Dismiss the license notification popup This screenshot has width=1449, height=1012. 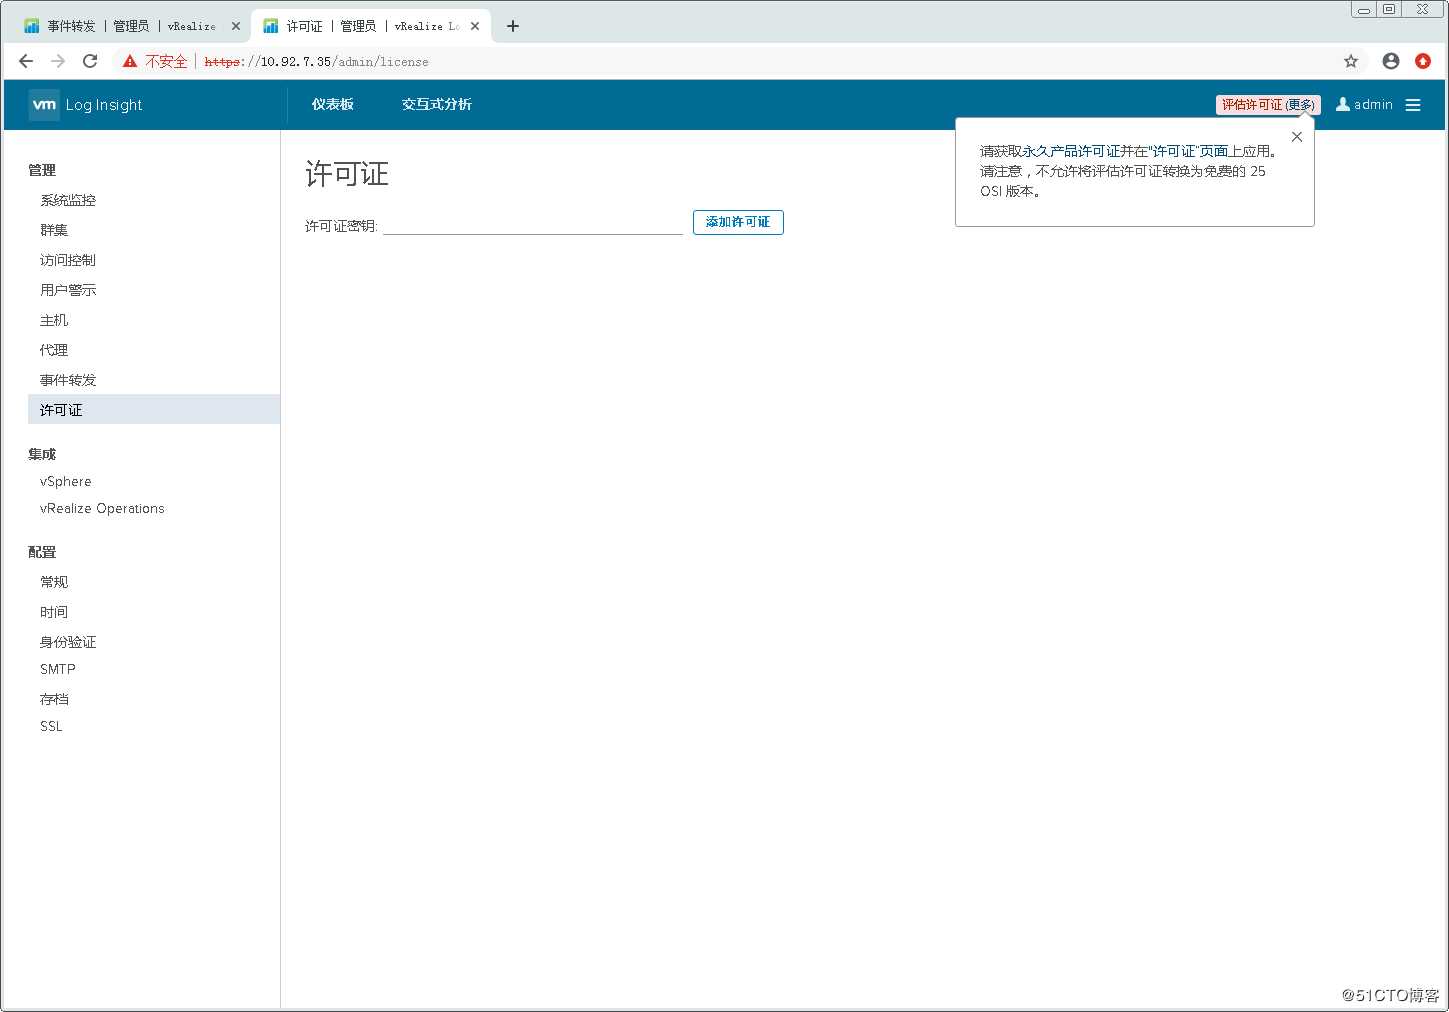(x=1297, y=137)
